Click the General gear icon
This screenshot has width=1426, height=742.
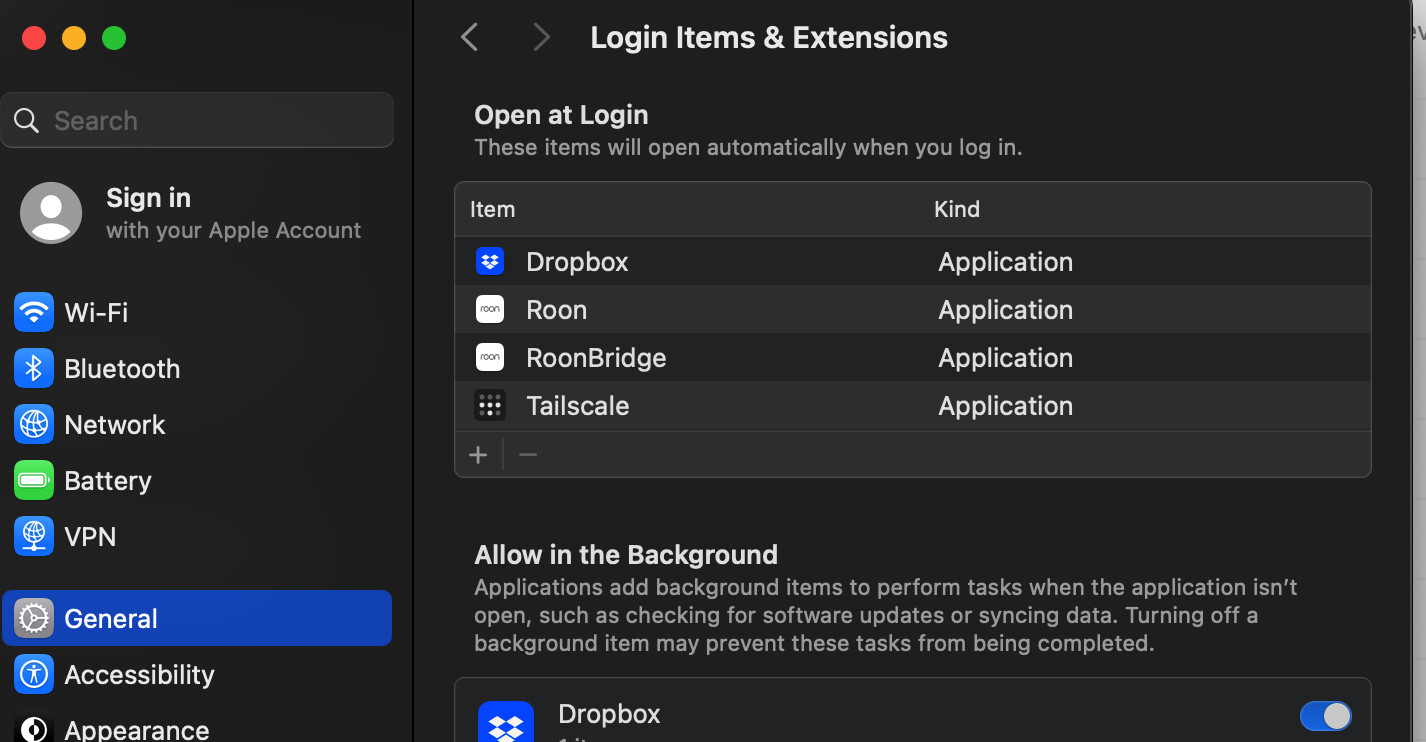[34, 618]
